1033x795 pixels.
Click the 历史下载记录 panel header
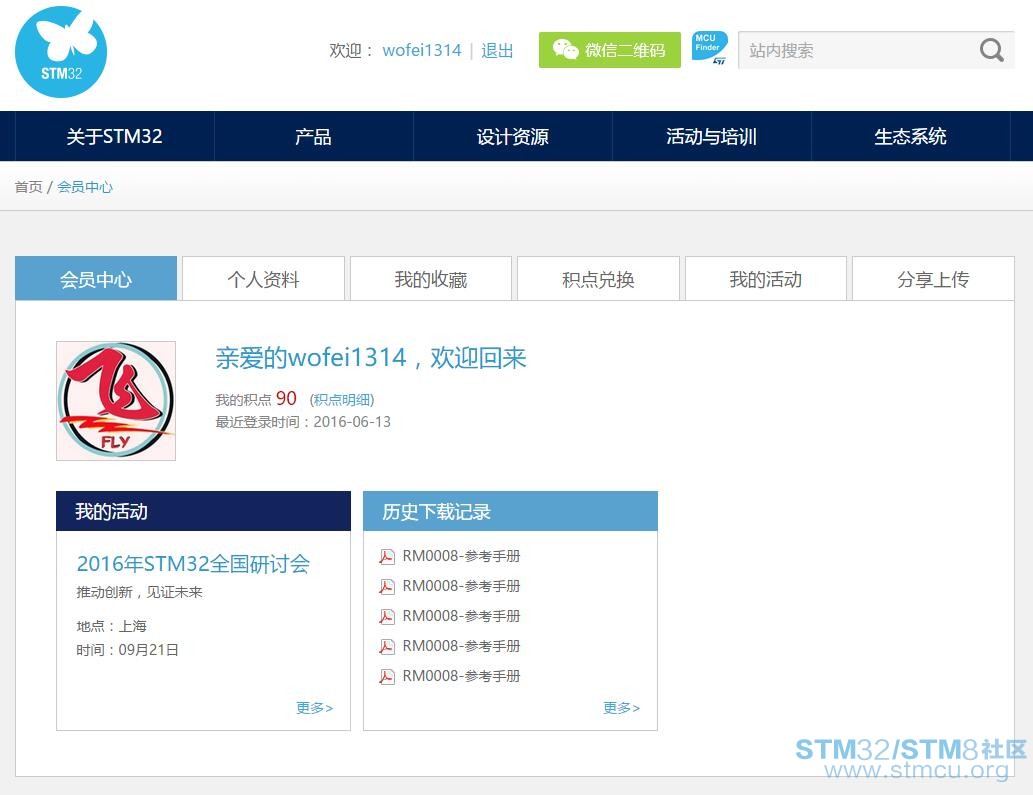[x=511, y=511]
